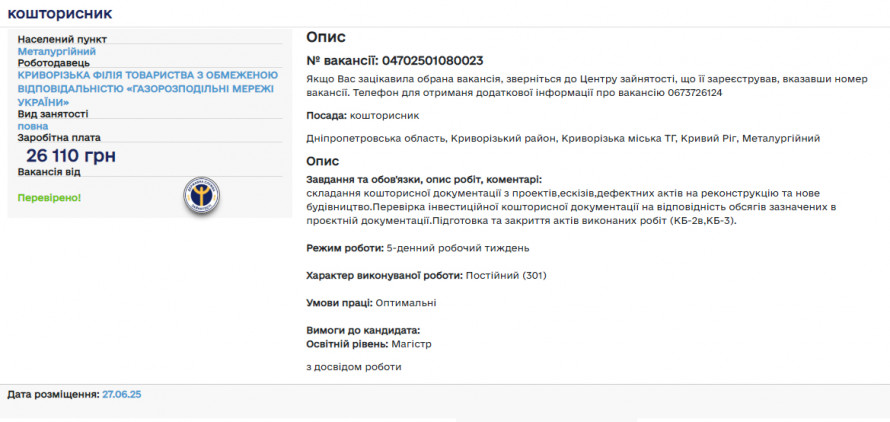The width and height of the screenshot is (890, 422).
Task: Click the State Employment Center logo icon
Action: (x=202, y=195)
